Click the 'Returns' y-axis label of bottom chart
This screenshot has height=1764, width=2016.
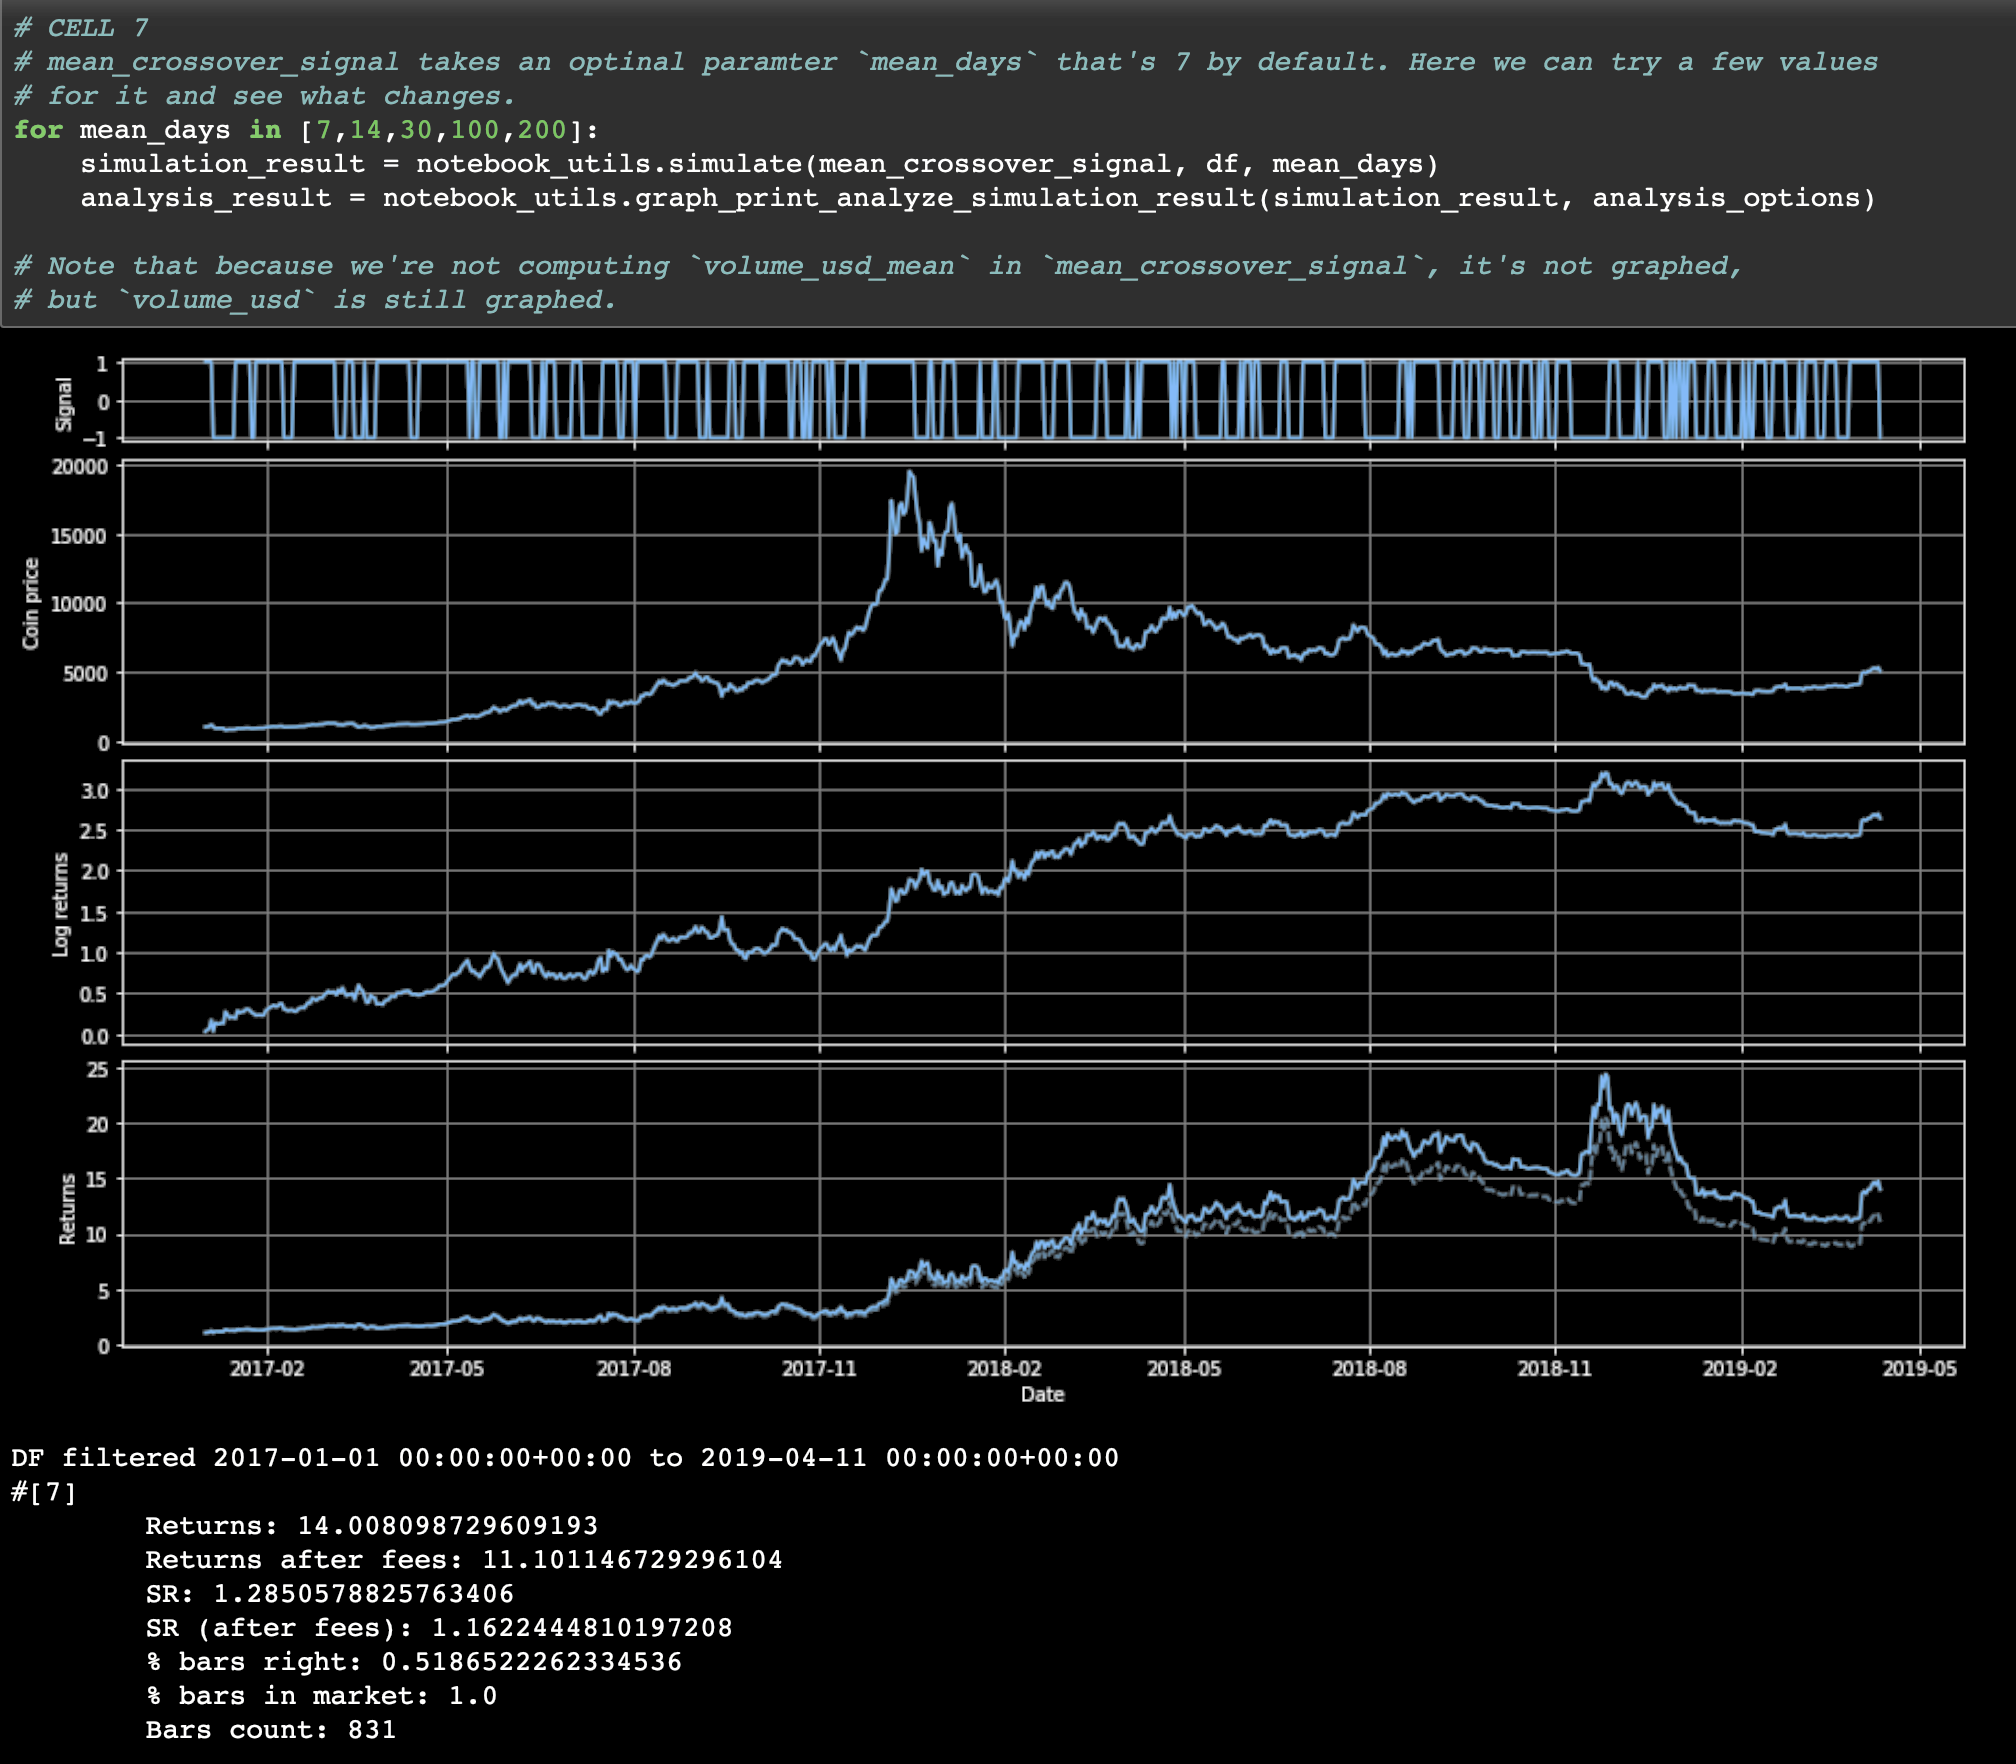pos(67,1209)
